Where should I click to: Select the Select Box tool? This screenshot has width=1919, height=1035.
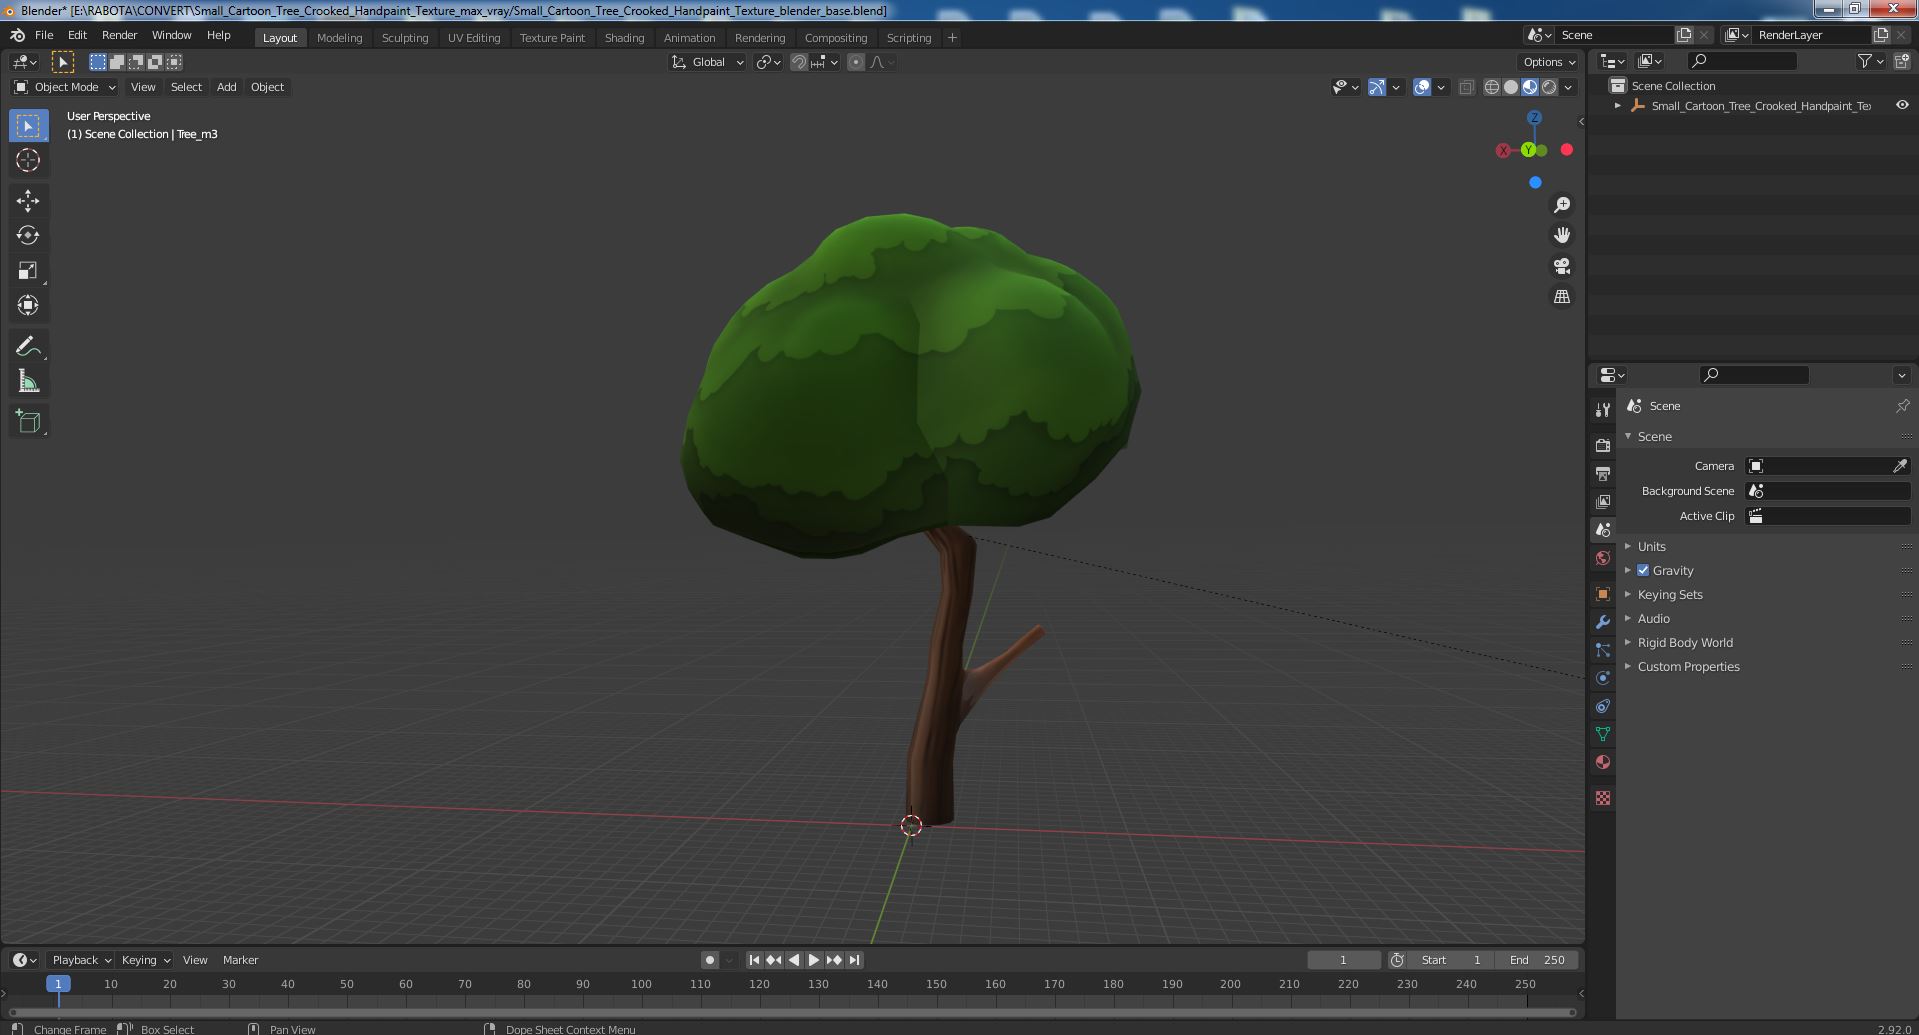28,126
